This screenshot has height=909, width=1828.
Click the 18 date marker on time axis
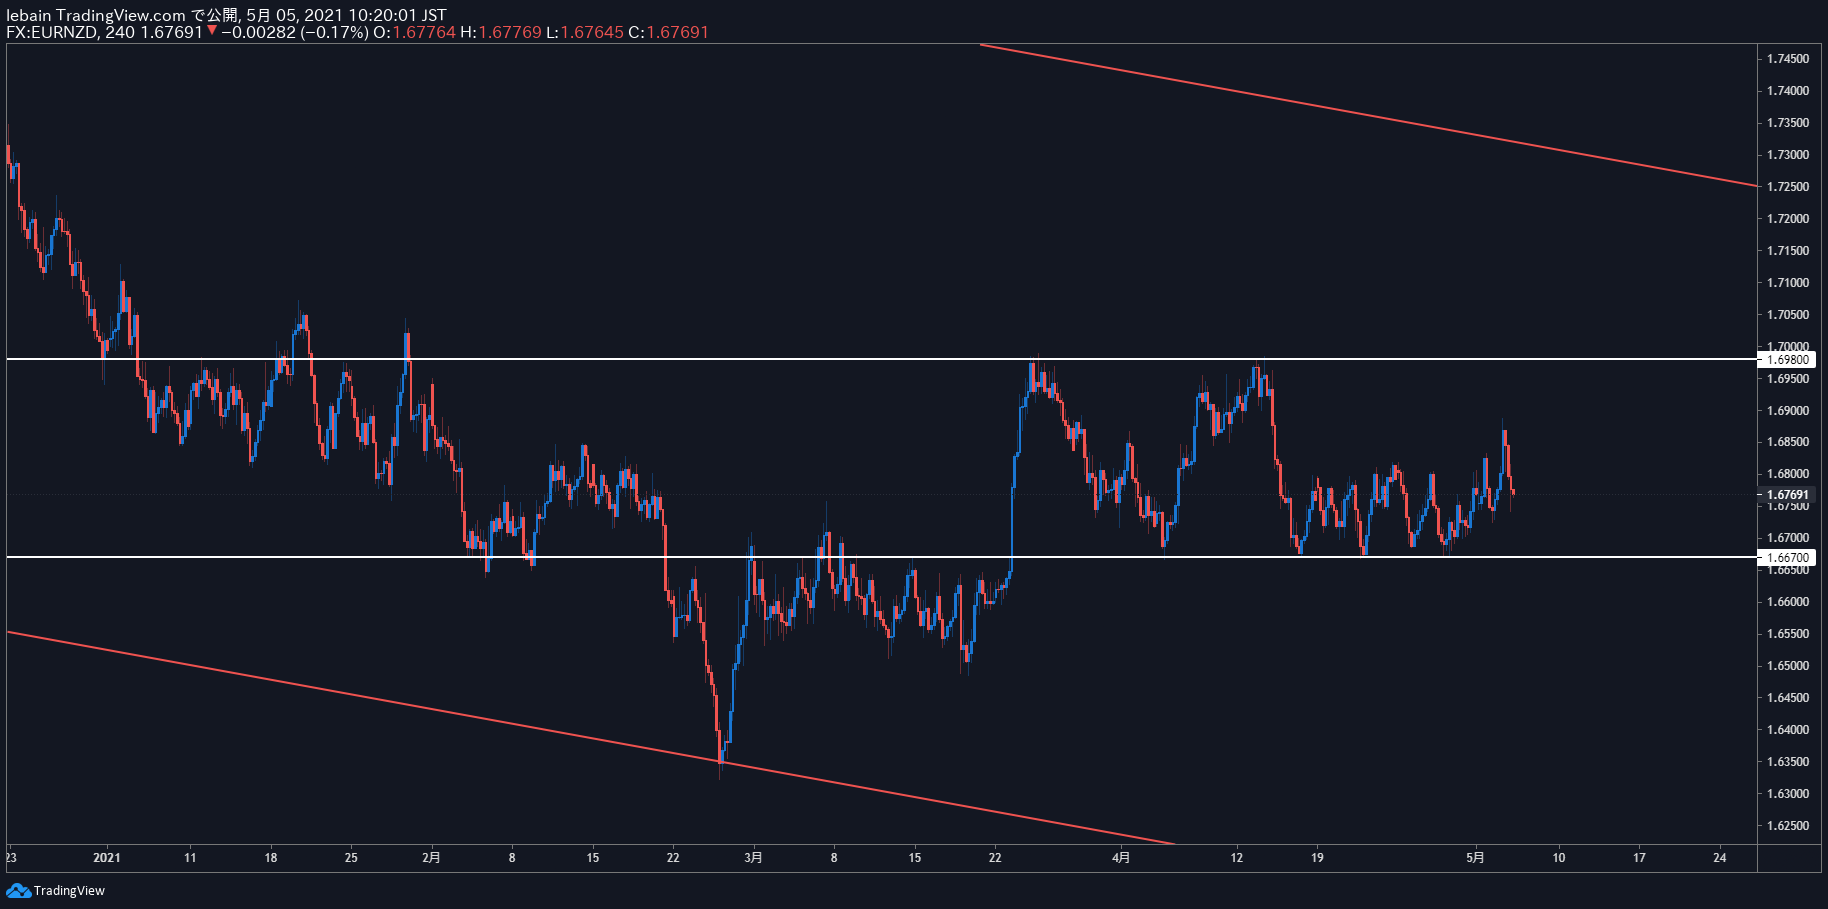271,857
